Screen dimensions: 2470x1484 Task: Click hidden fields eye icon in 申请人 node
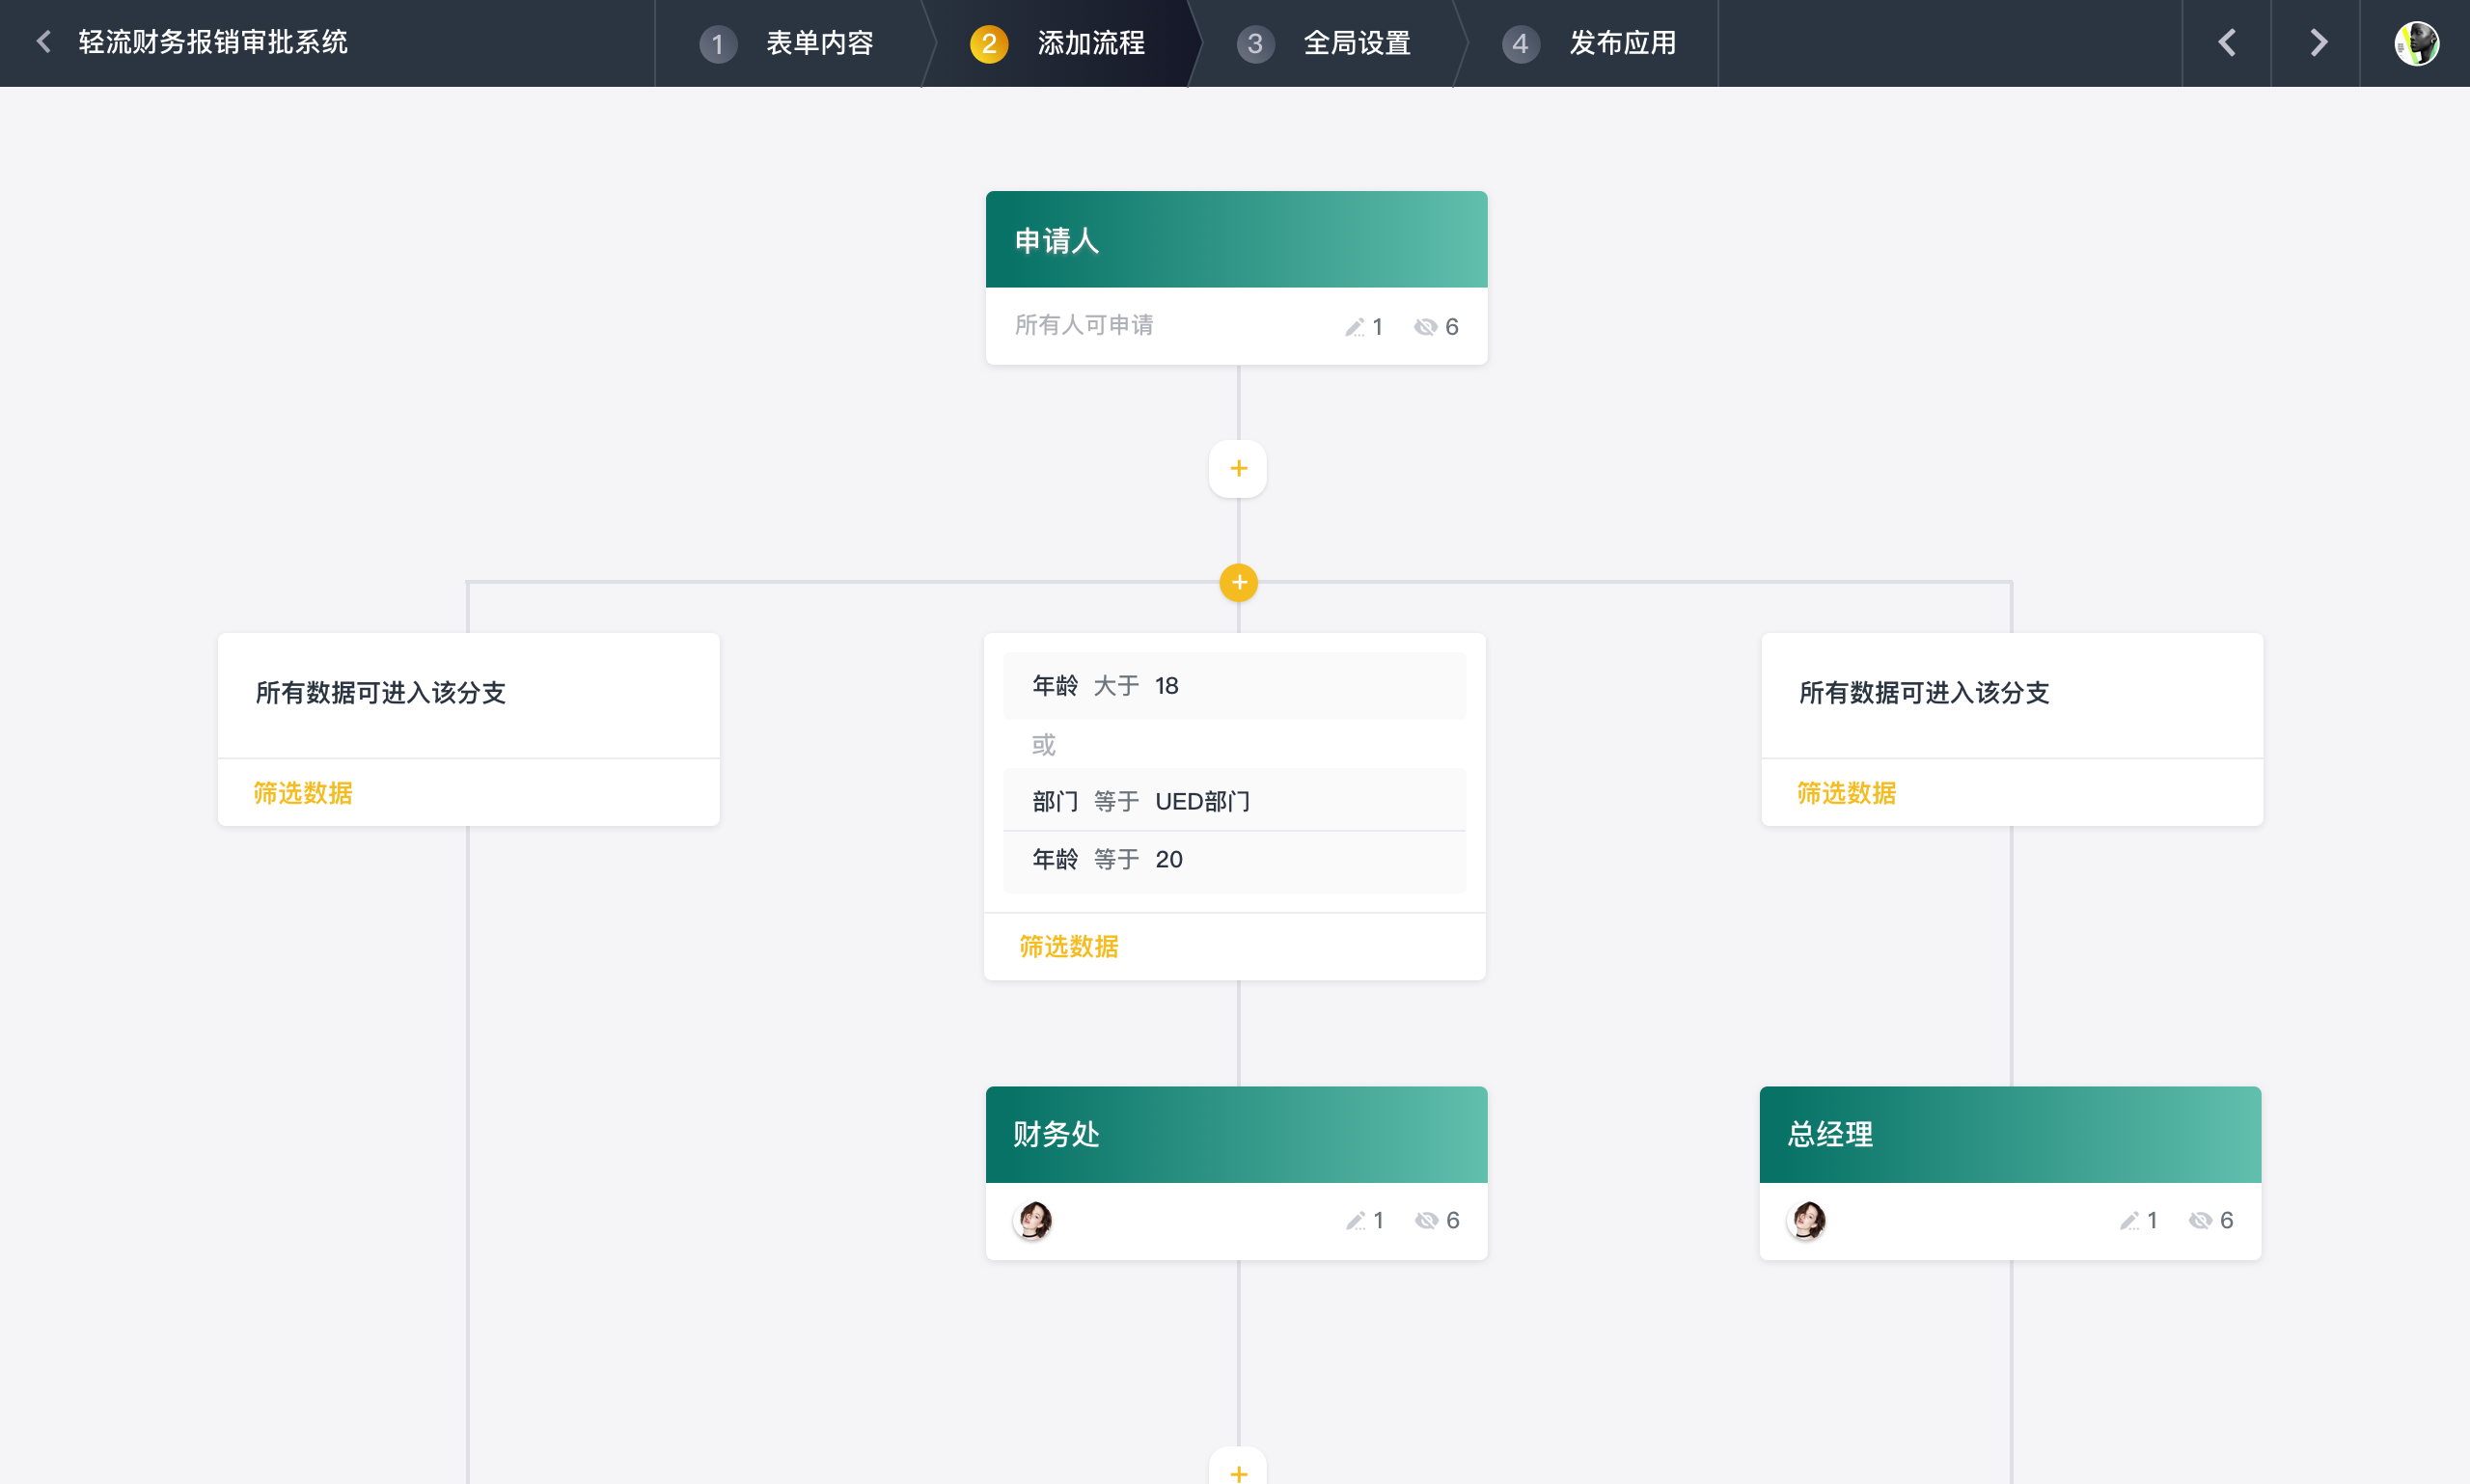[x=1425, y=327]
